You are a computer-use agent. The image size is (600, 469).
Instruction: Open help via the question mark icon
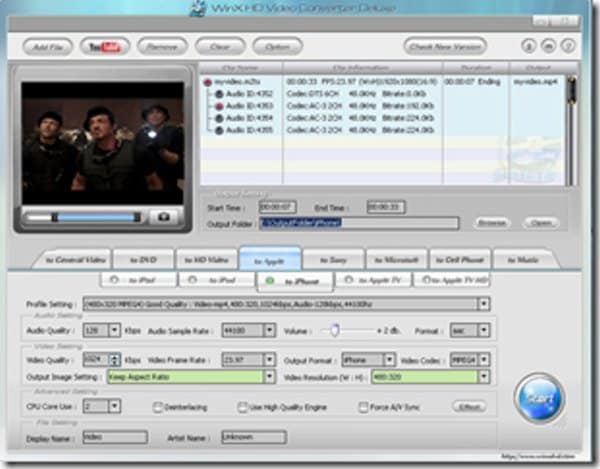tap(568, 46)
